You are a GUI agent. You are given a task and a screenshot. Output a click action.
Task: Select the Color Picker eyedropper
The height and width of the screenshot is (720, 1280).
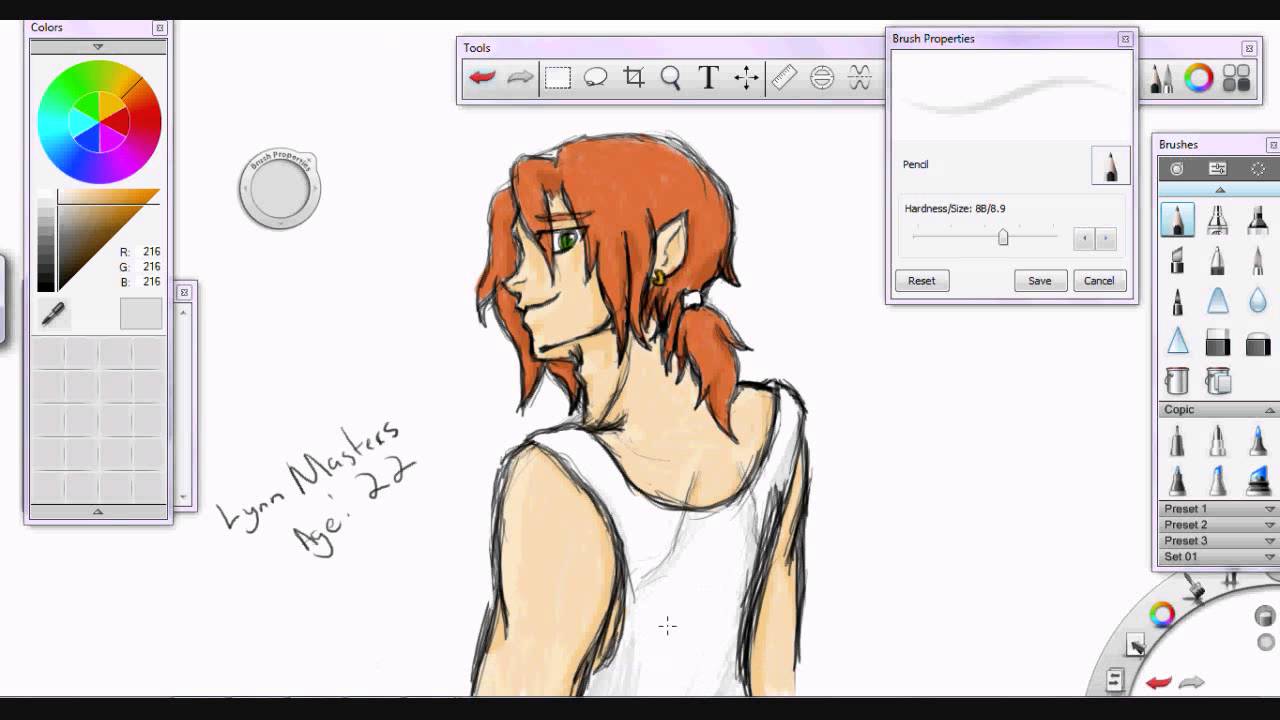[x=53, y=314]
